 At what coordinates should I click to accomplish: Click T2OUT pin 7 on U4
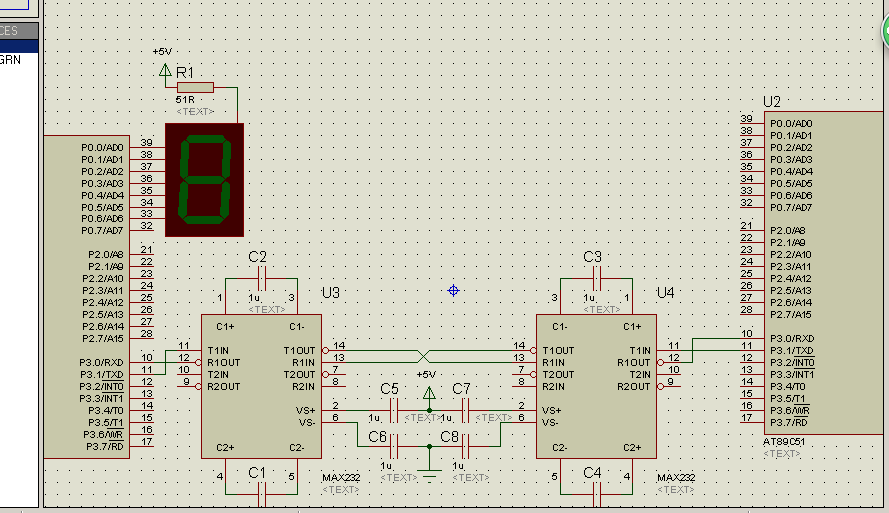524,374
